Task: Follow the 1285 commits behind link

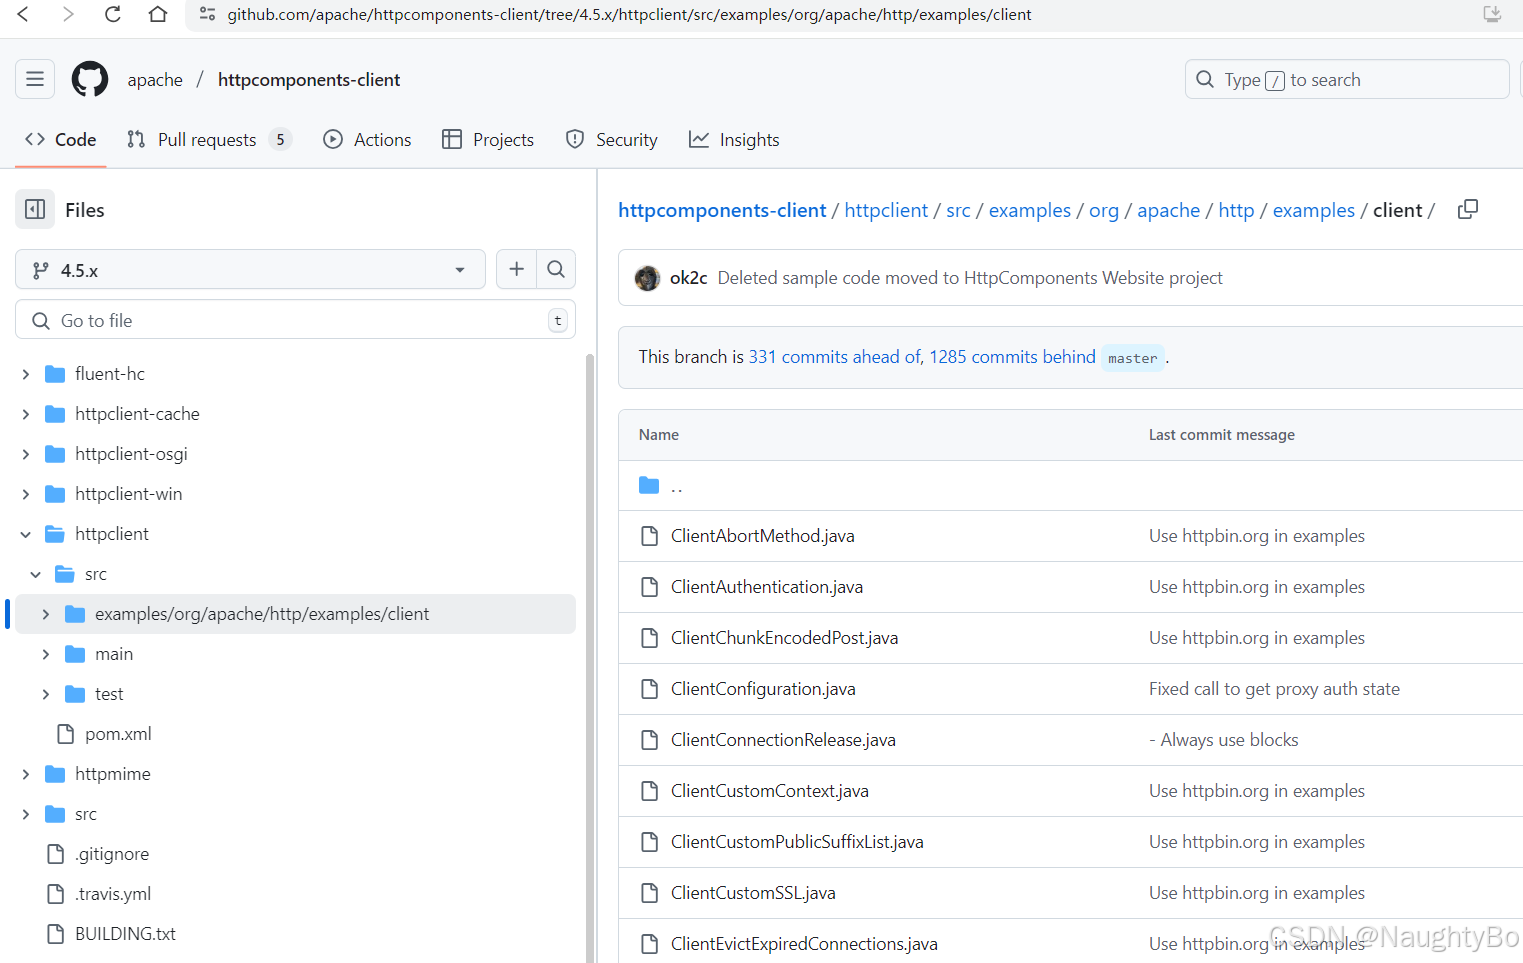Action: pos(1012,357)
